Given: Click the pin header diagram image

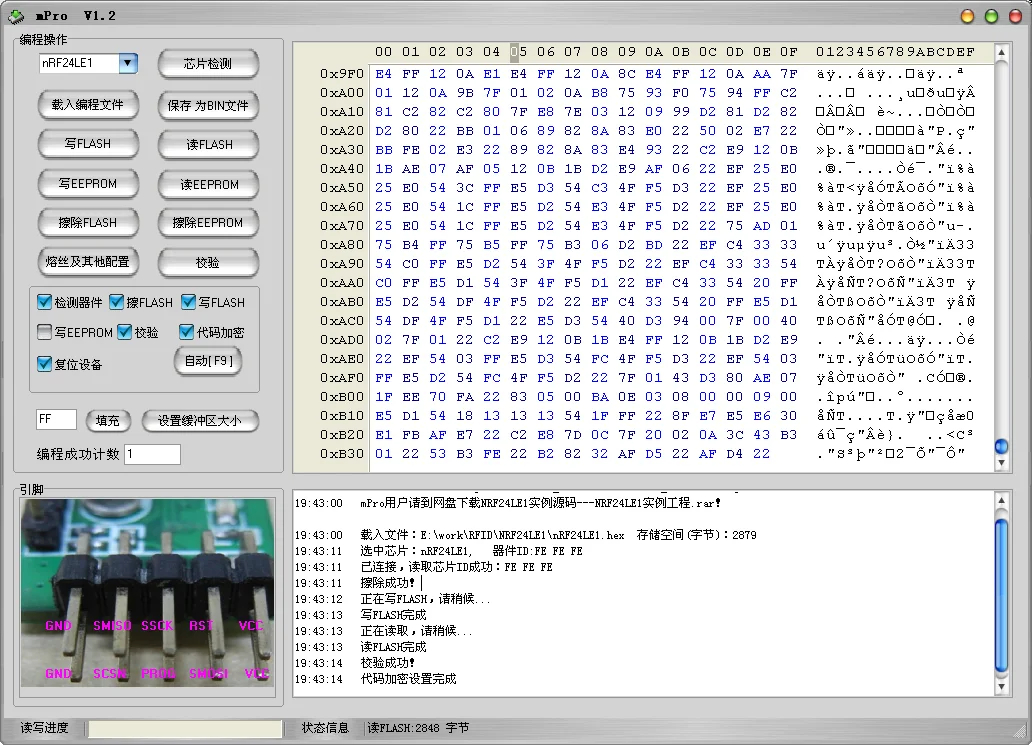Looking at the screenshot, I should (147, 591).
